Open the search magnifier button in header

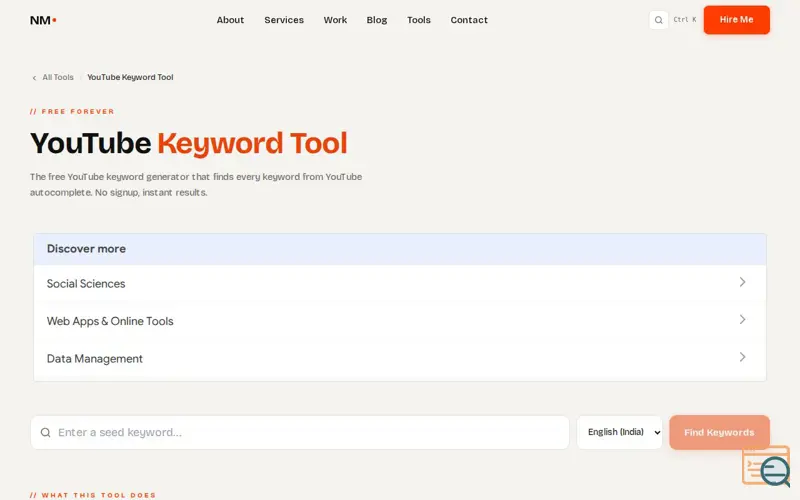[658, 20]
